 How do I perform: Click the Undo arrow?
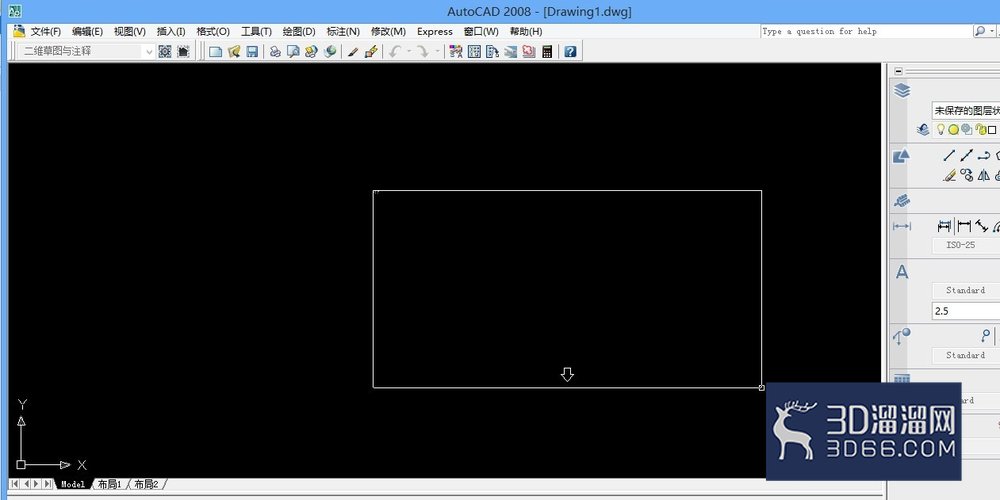click(395, 52)
